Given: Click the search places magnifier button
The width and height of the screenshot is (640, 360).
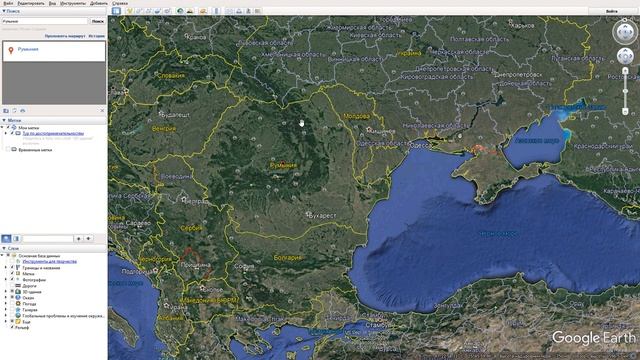Looking at the screenshot, I should click(x=6, y=238).
